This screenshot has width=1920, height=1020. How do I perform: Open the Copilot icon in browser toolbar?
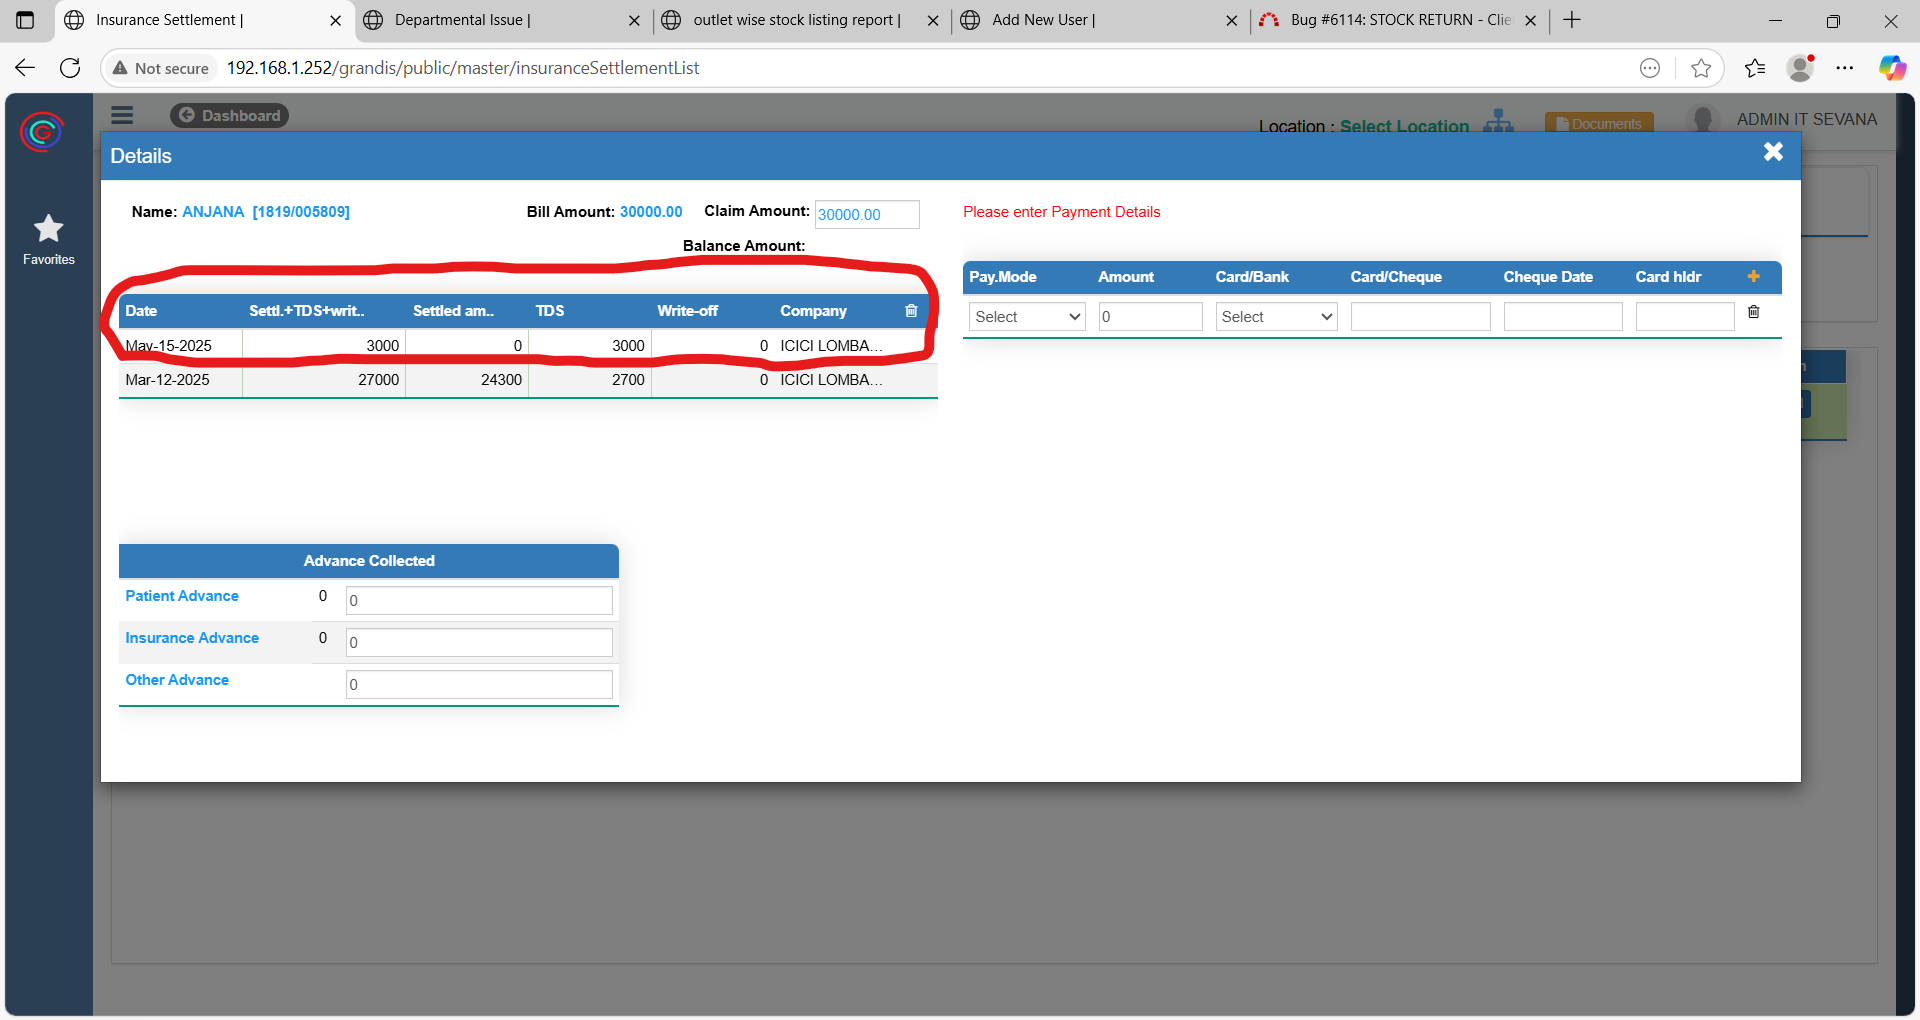1891,68
